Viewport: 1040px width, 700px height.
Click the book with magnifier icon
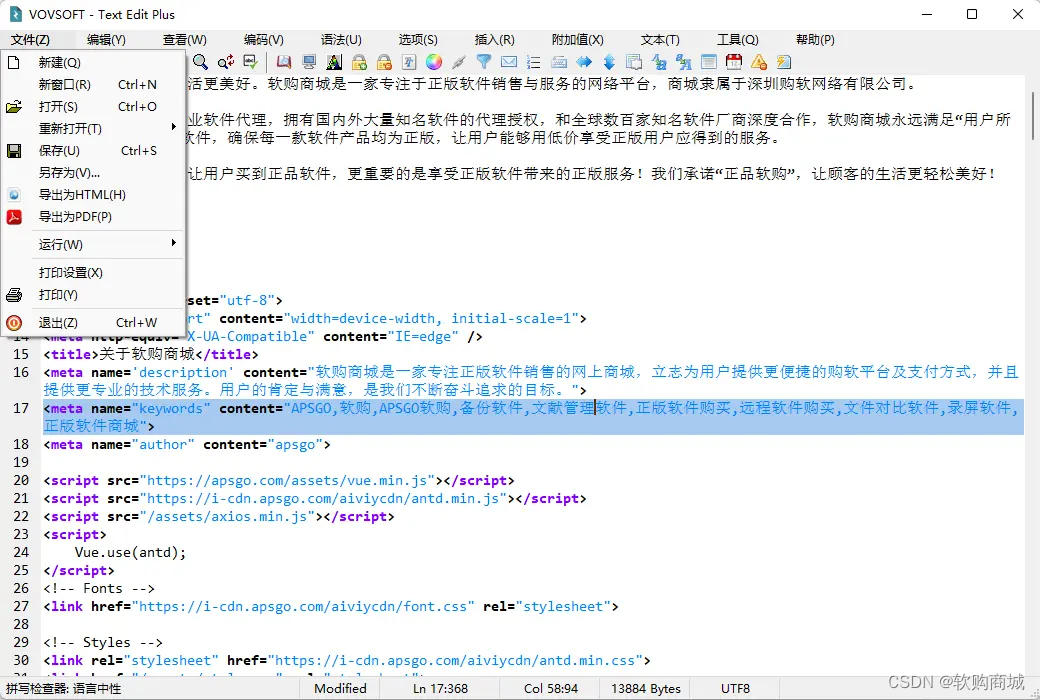click(284, 62)
